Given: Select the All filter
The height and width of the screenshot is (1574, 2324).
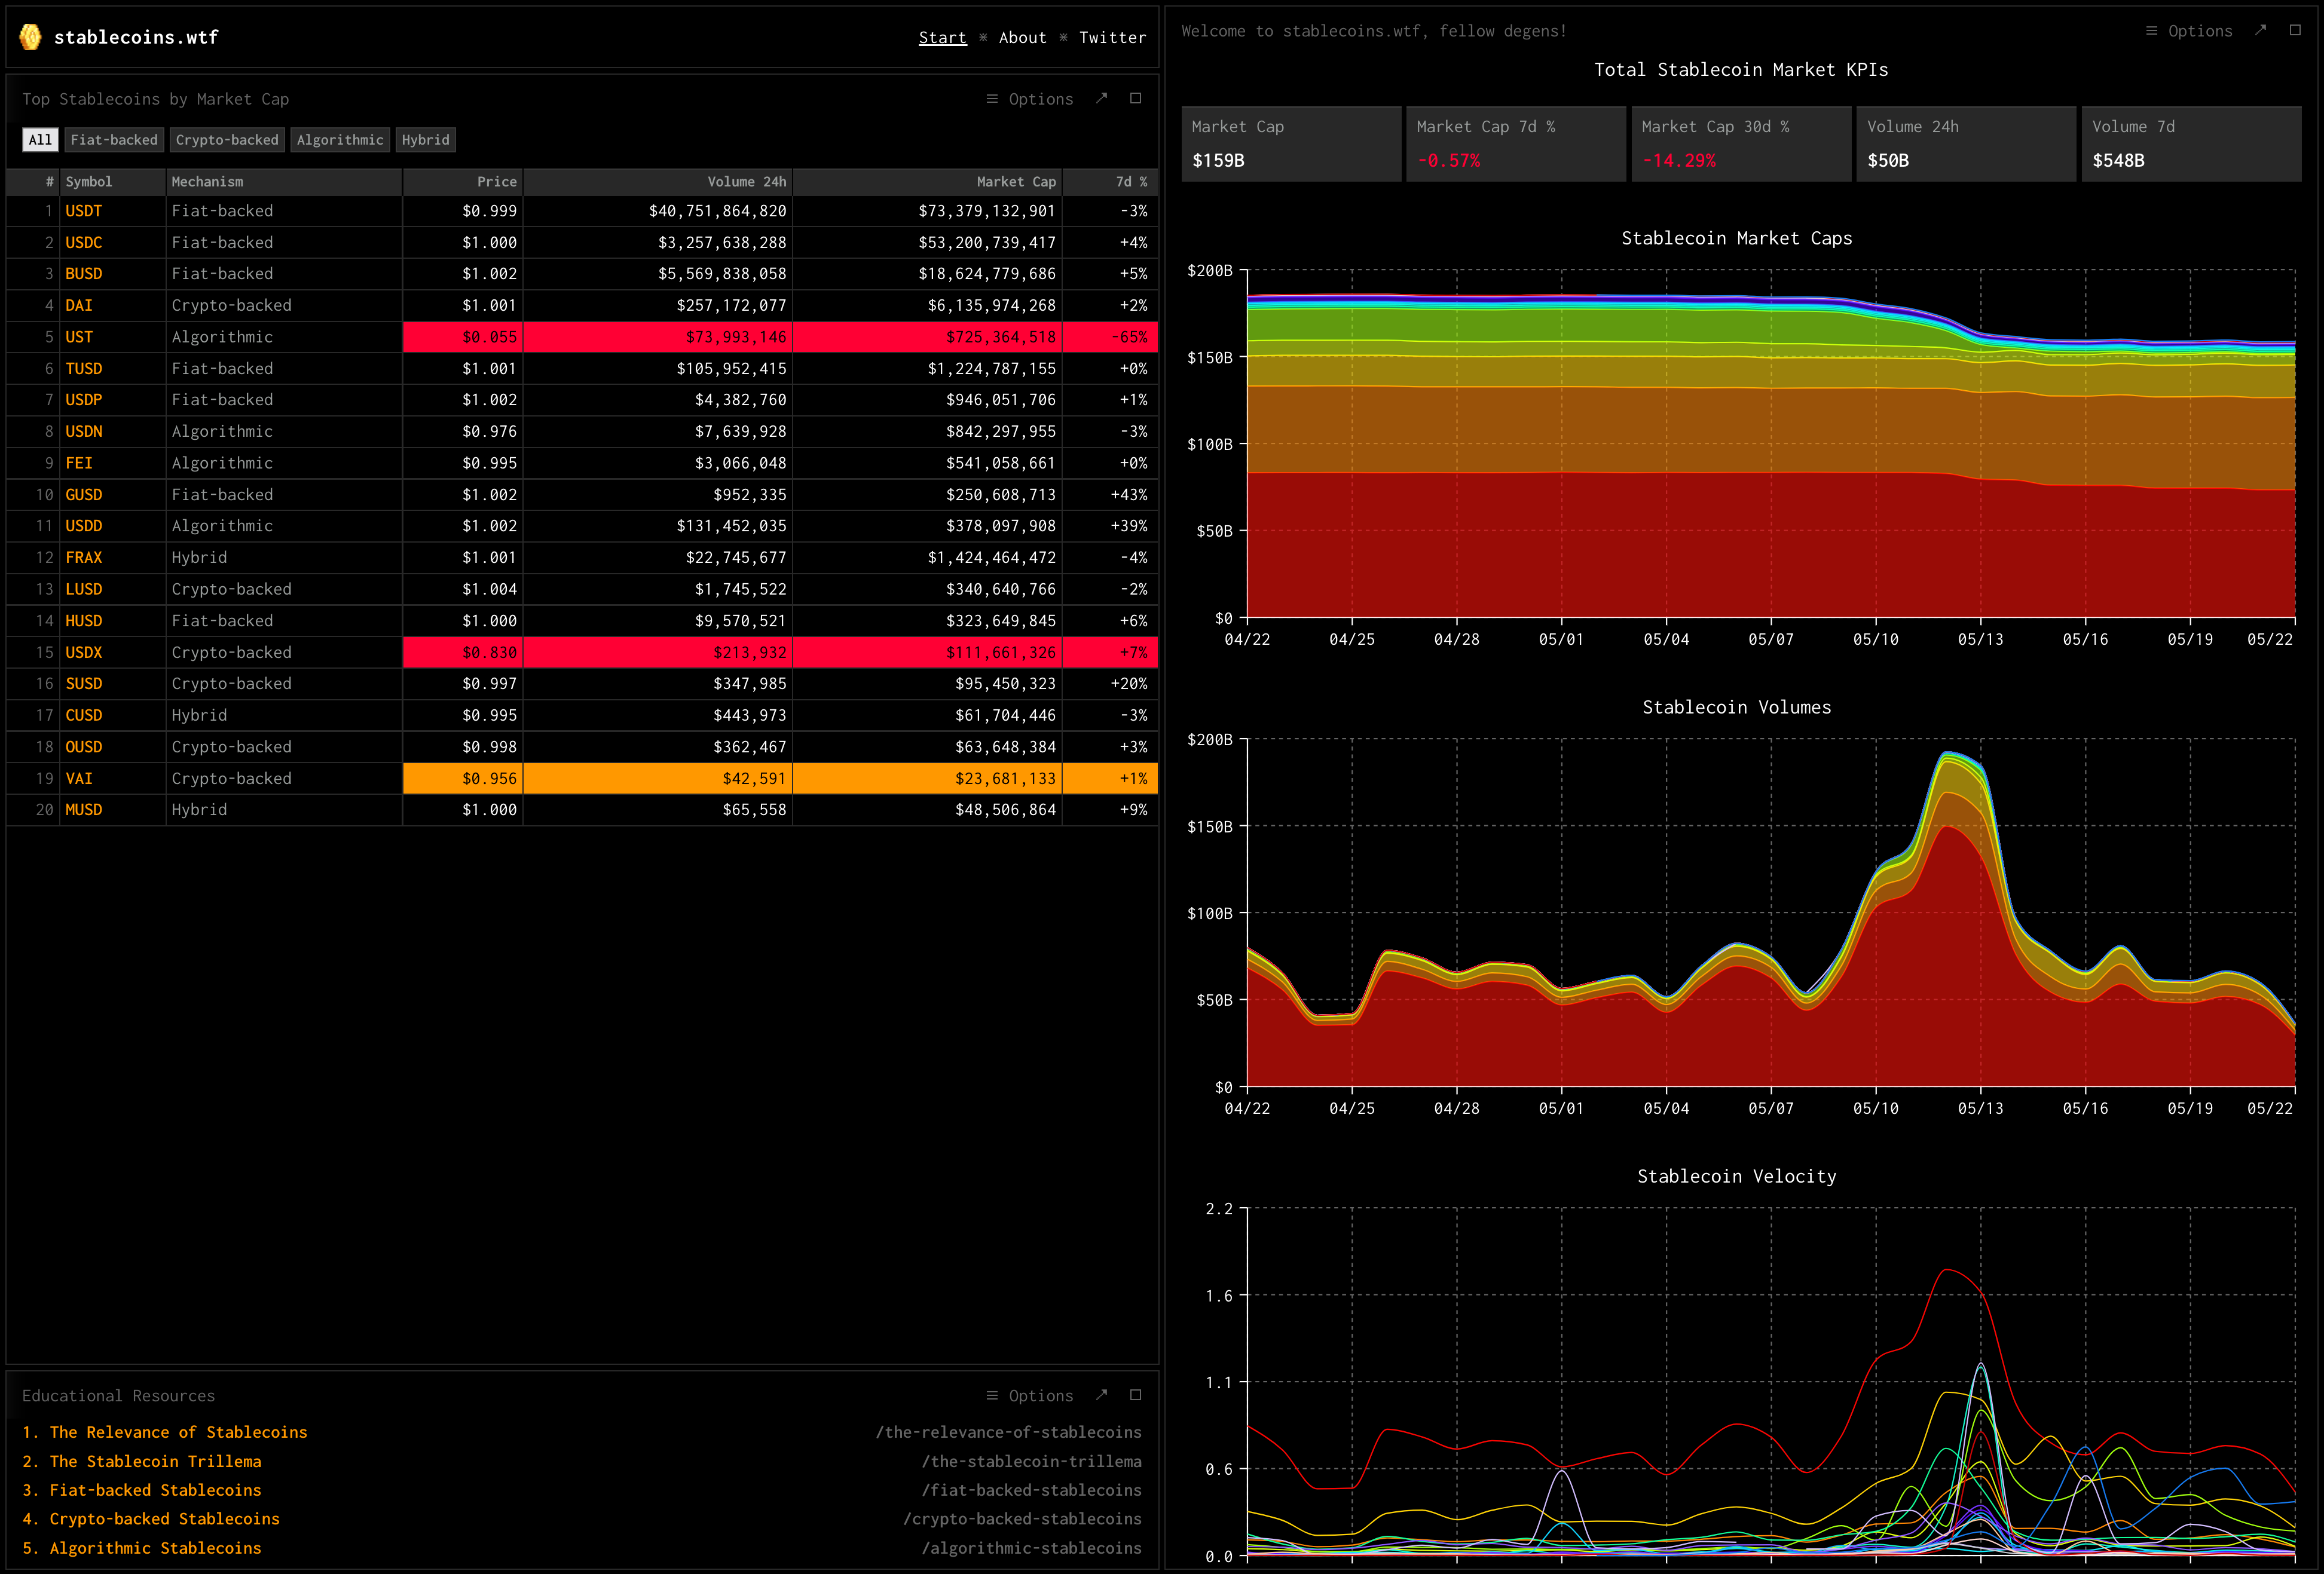Looking at the screenshot, I should coord(40,140).
